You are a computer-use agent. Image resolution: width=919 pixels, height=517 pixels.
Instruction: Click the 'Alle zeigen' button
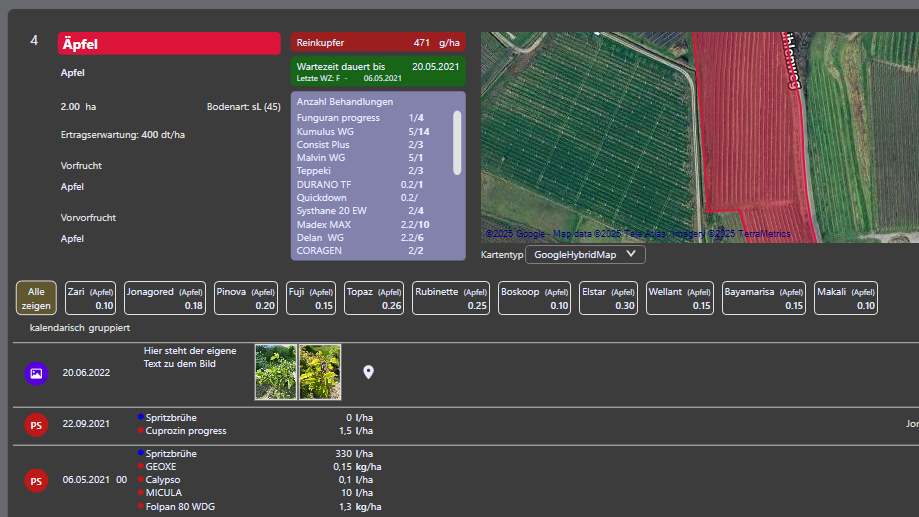coord(36,298)
